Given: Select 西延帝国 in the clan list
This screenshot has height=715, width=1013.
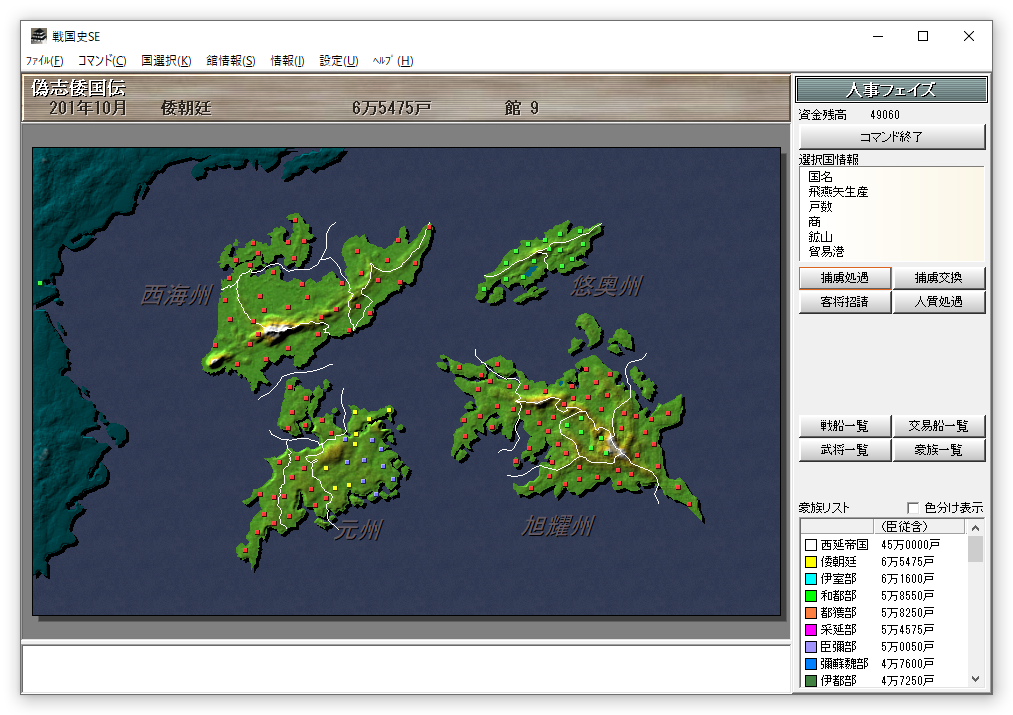Looking at the screenshot, I should pos(844,545).
